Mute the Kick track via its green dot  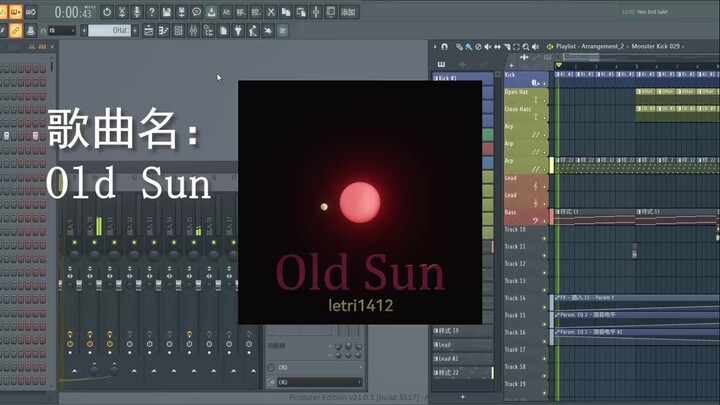(545, 84)
